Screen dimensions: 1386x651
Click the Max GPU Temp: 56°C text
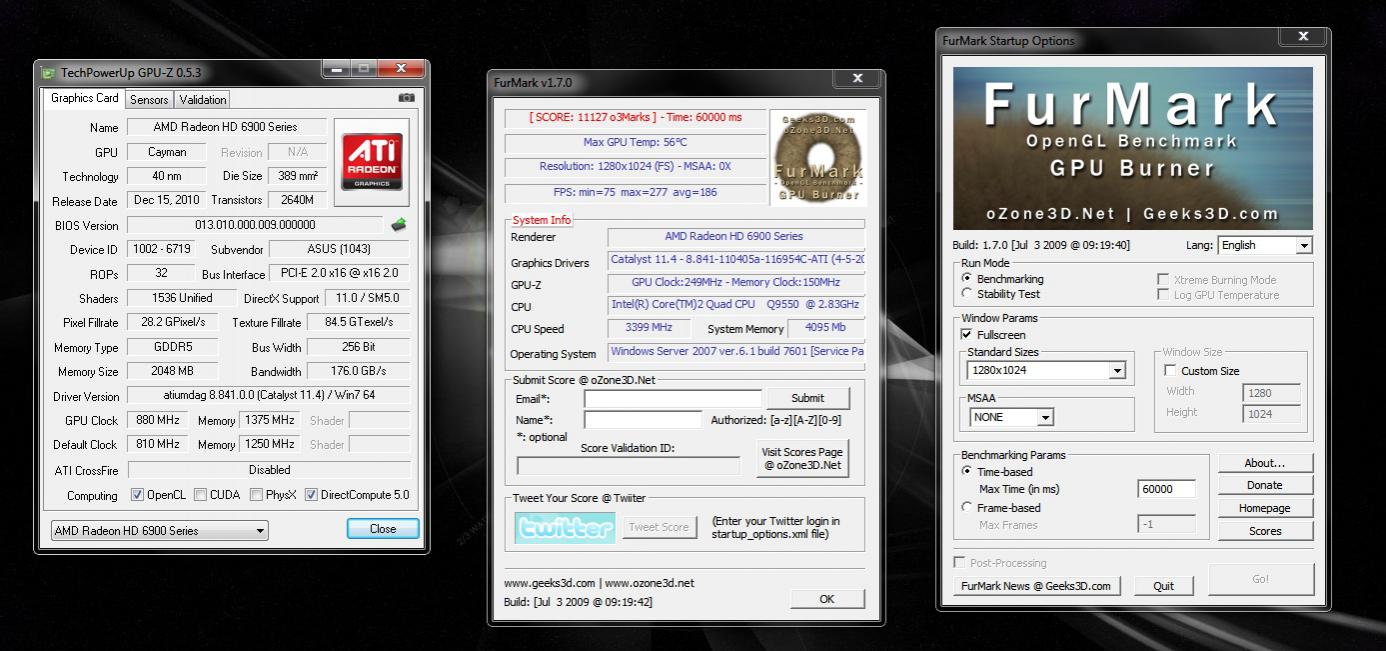(x=635, y=143)
